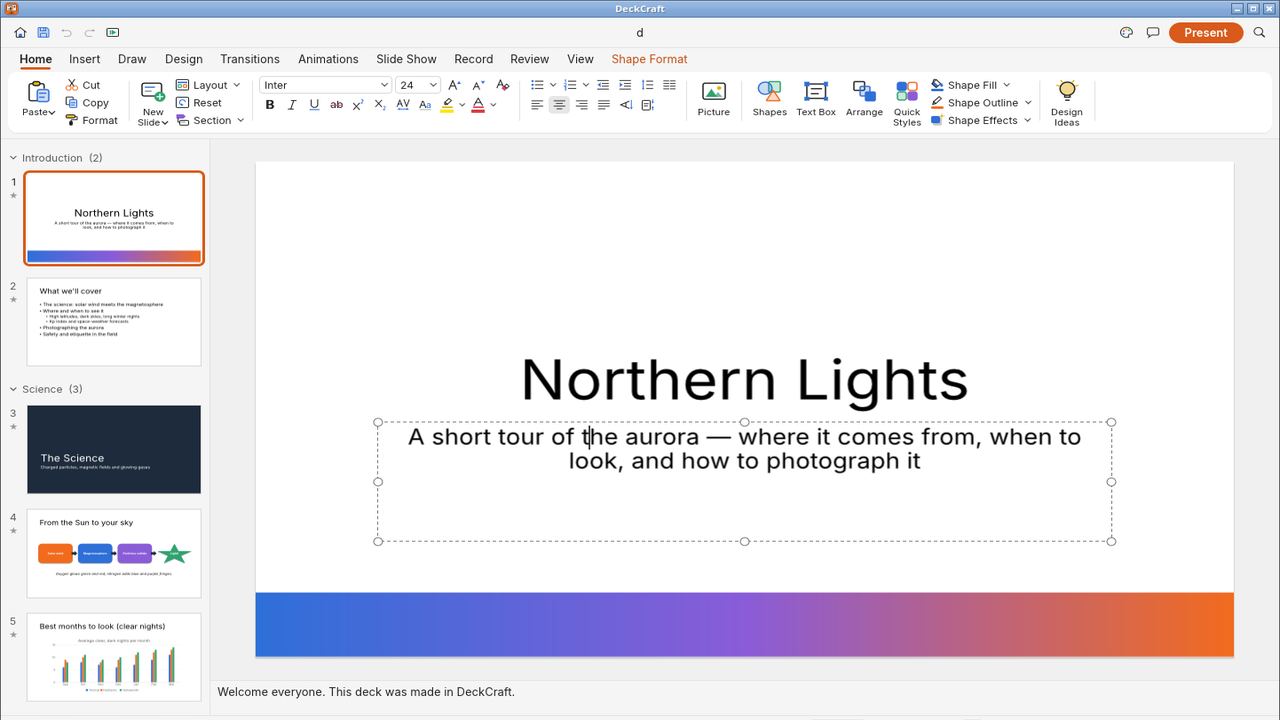Open the font size dropdown showing 24
This screenshot has height=720, width=1280.
click(x=418, y=85)
